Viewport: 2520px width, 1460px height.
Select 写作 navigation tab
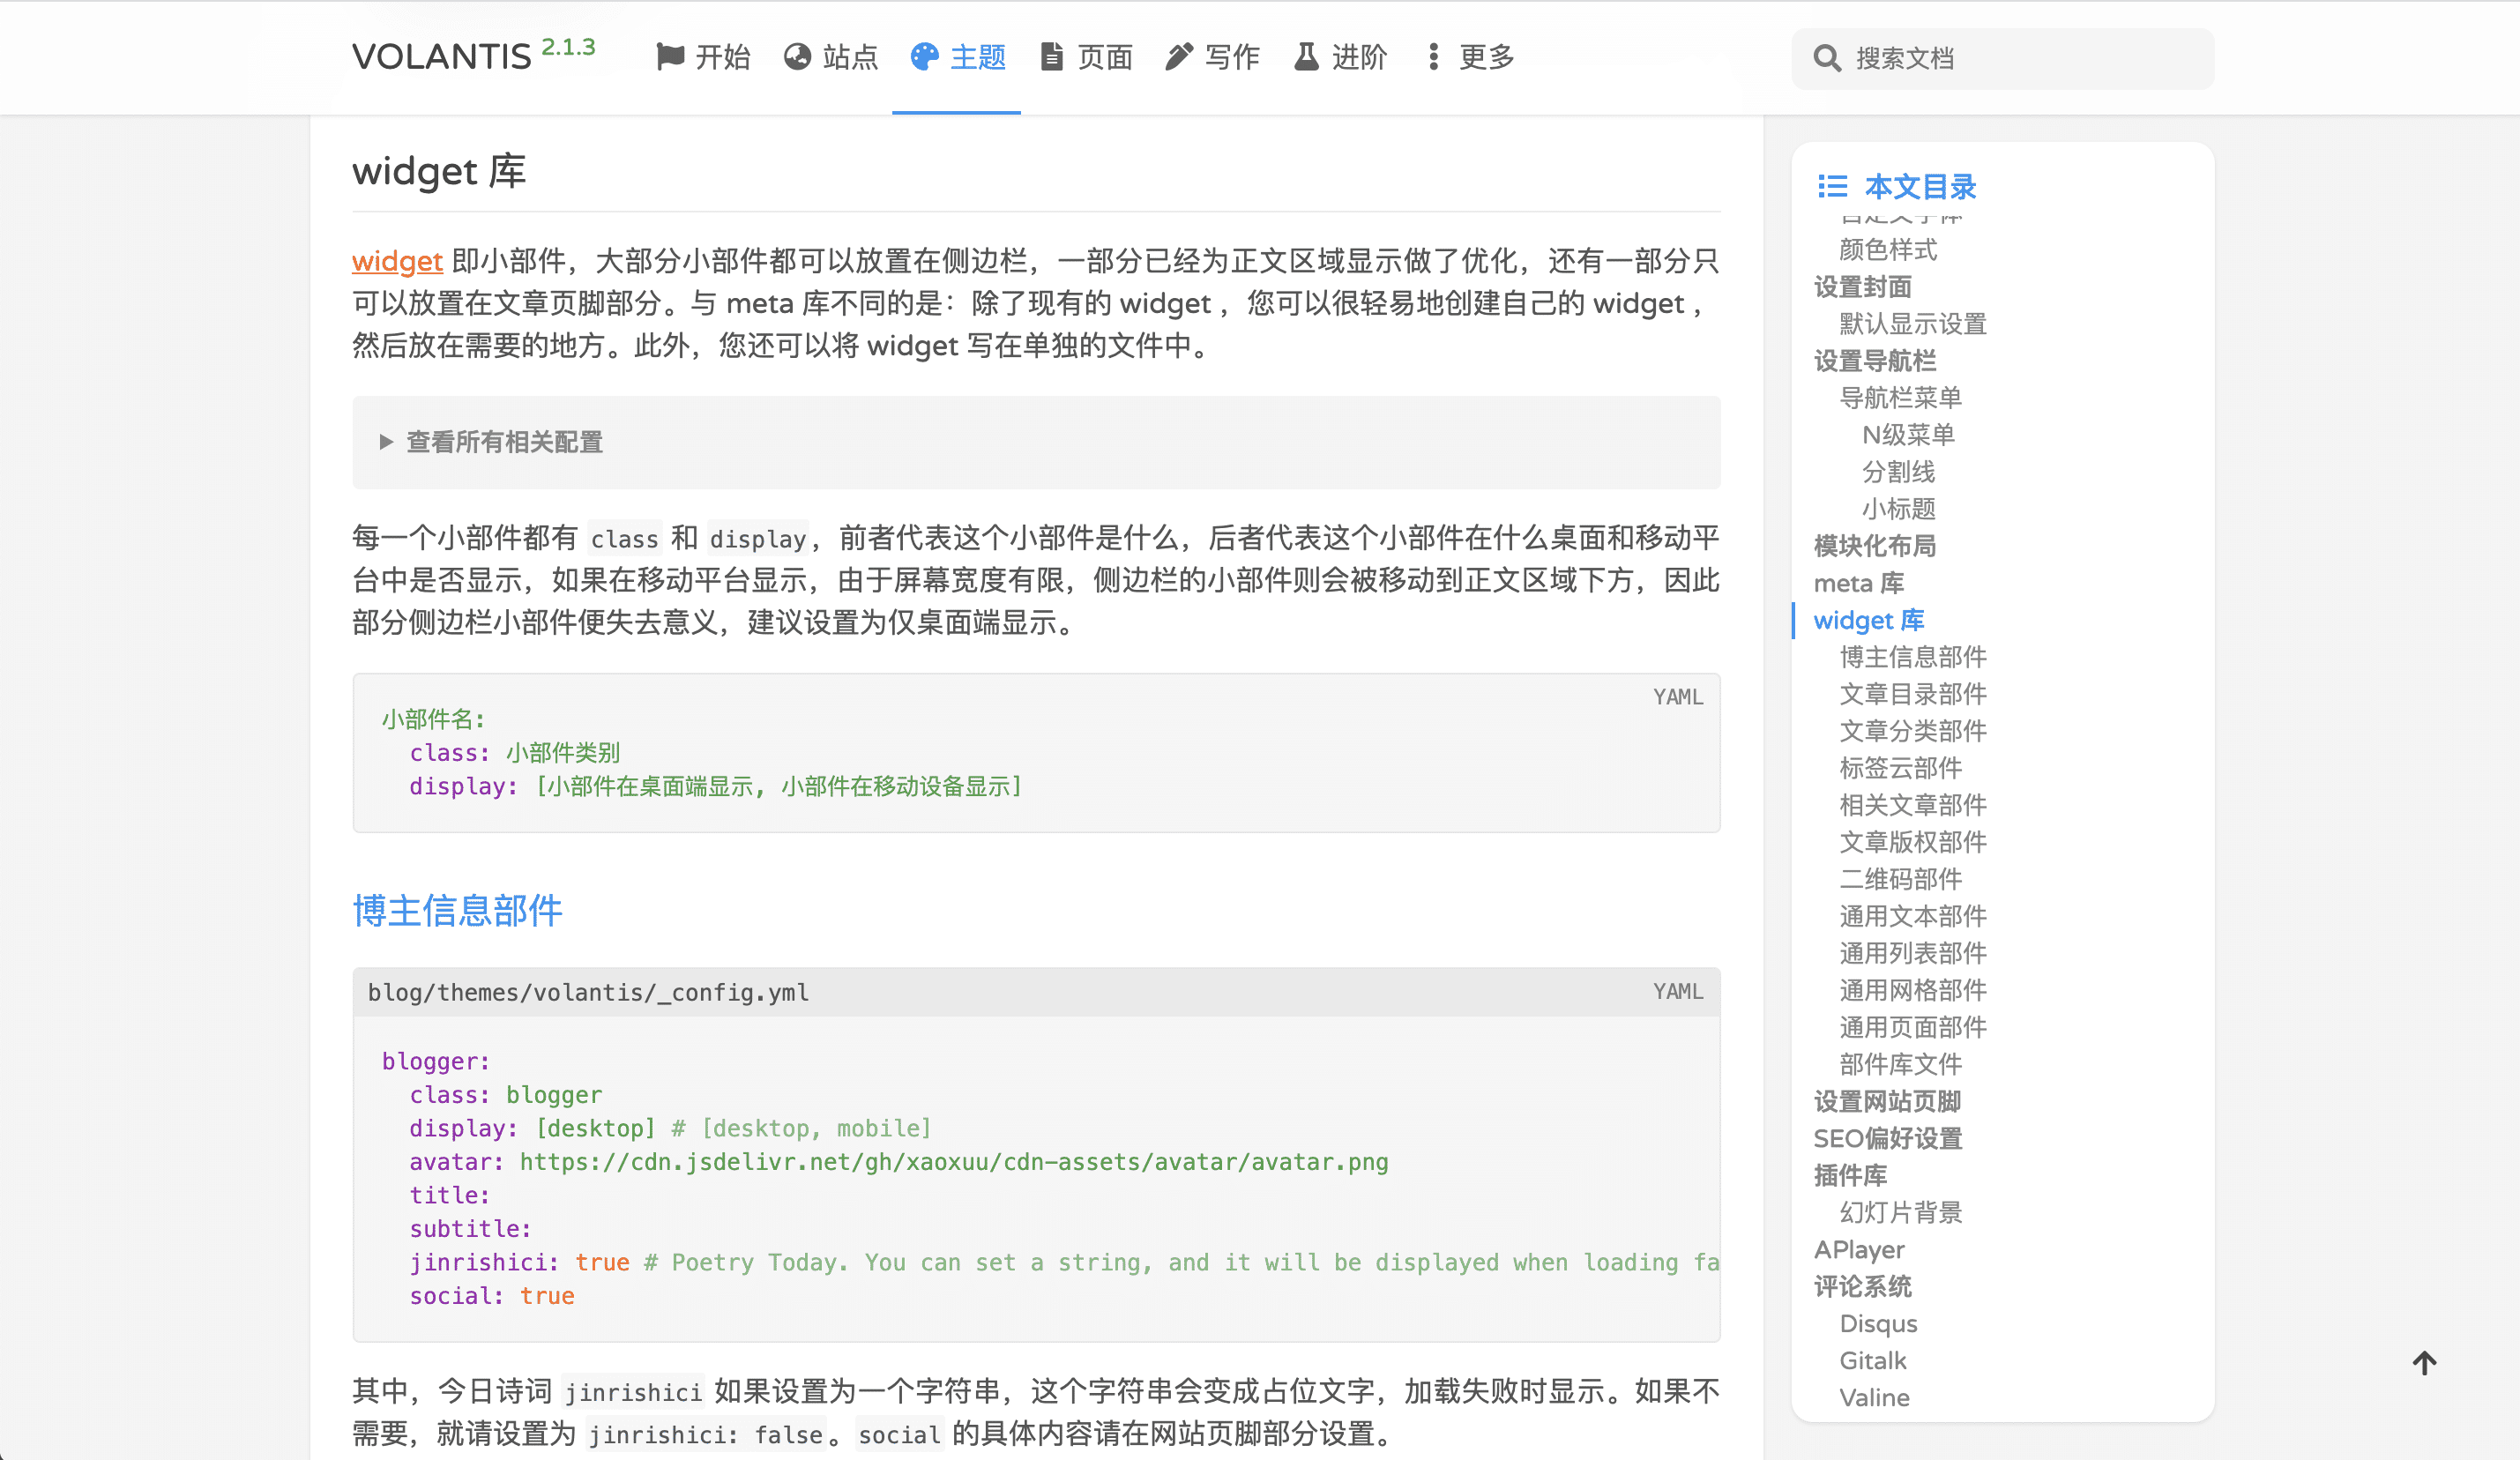click(x=1231, y=57)
